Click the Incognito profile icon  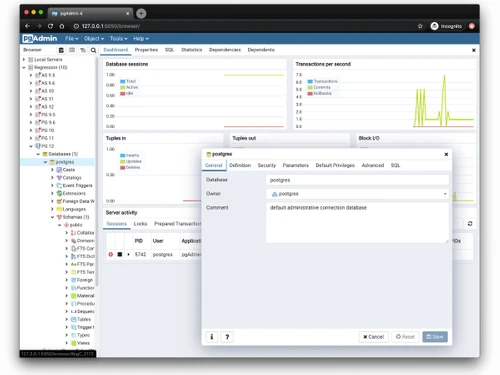click(x=434, y=26)
